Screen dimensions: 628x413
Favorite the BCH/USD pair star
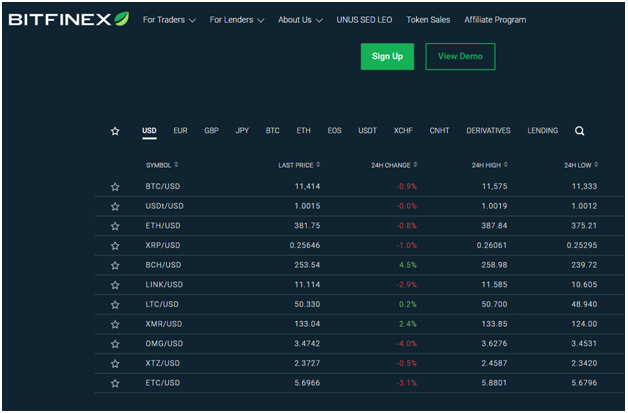pyautogui.click(x=115, y=265)
